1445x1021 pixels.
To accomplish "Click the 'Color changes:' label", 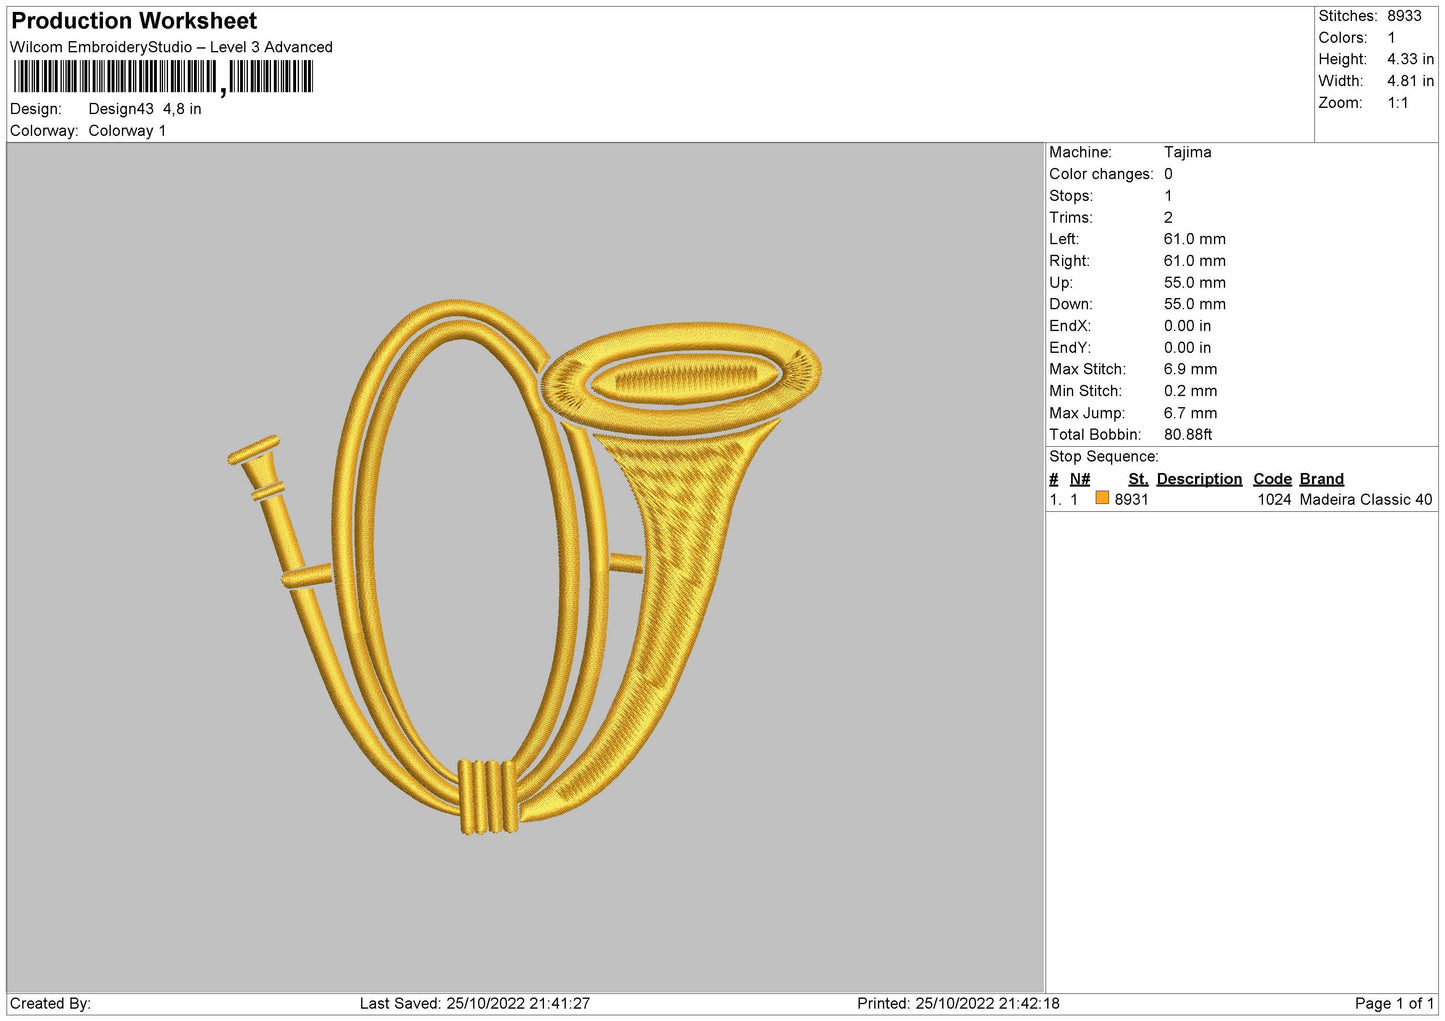I will [x=1101, y=174].
